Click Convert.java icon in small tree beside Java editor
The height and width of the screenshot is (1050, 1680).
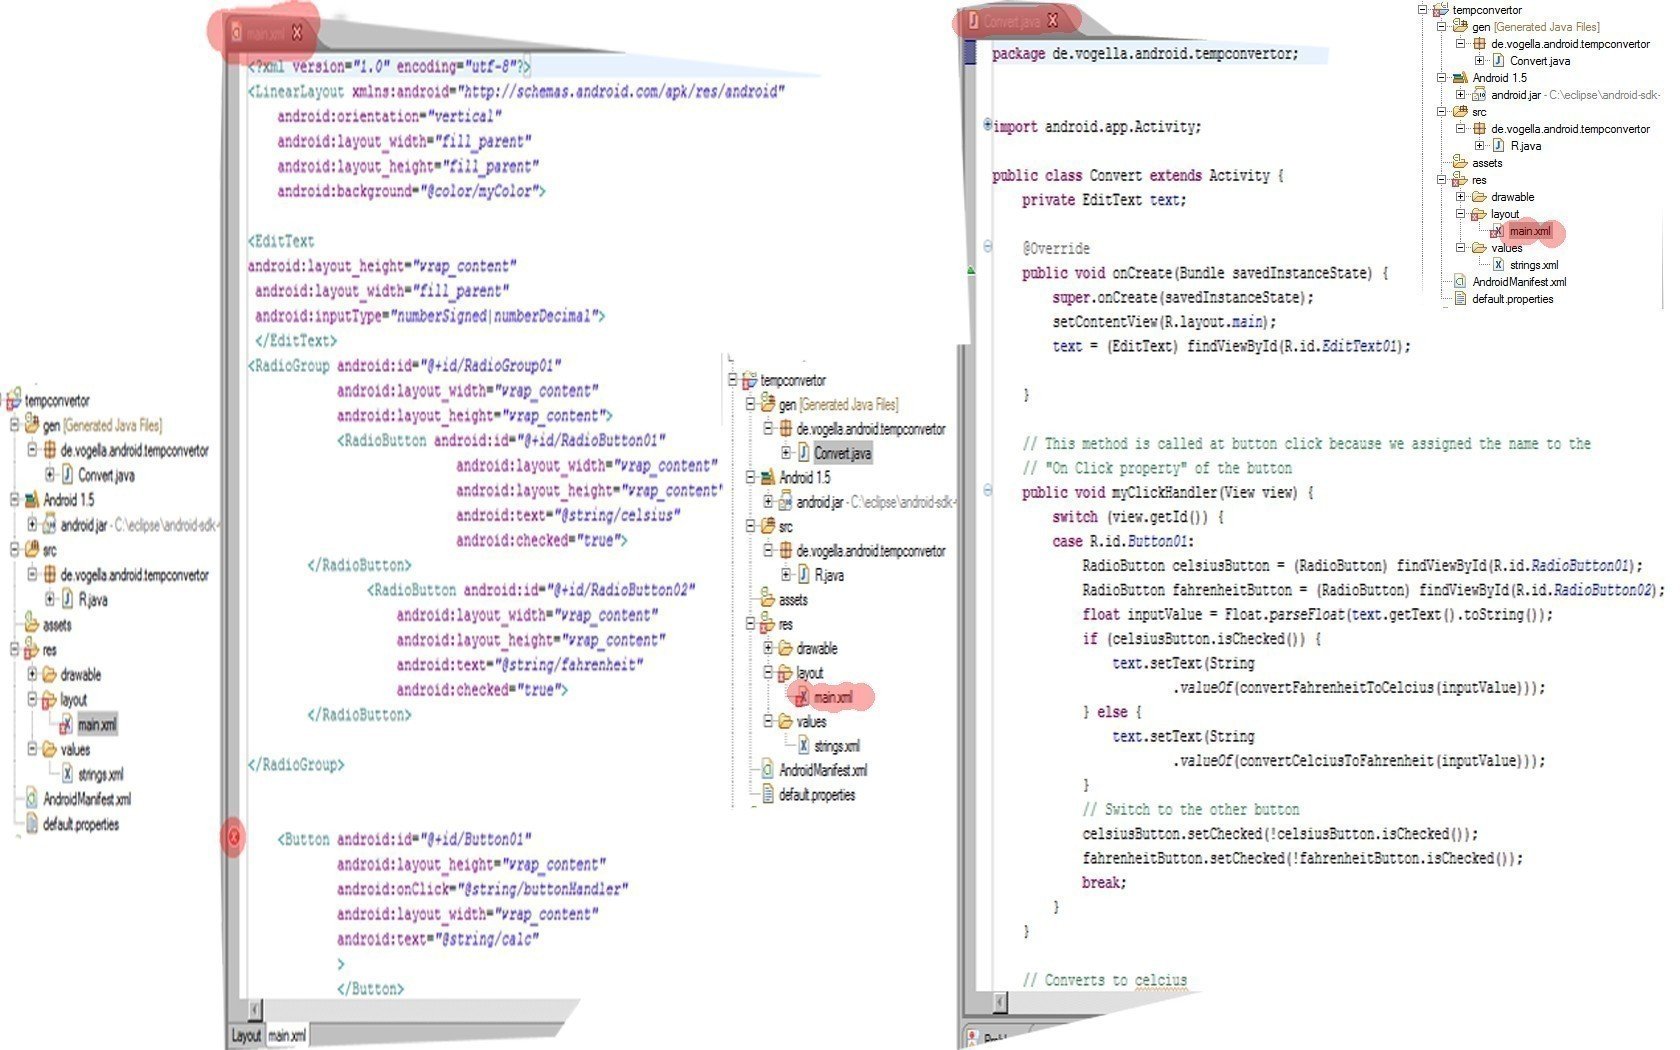(1498, 61)
